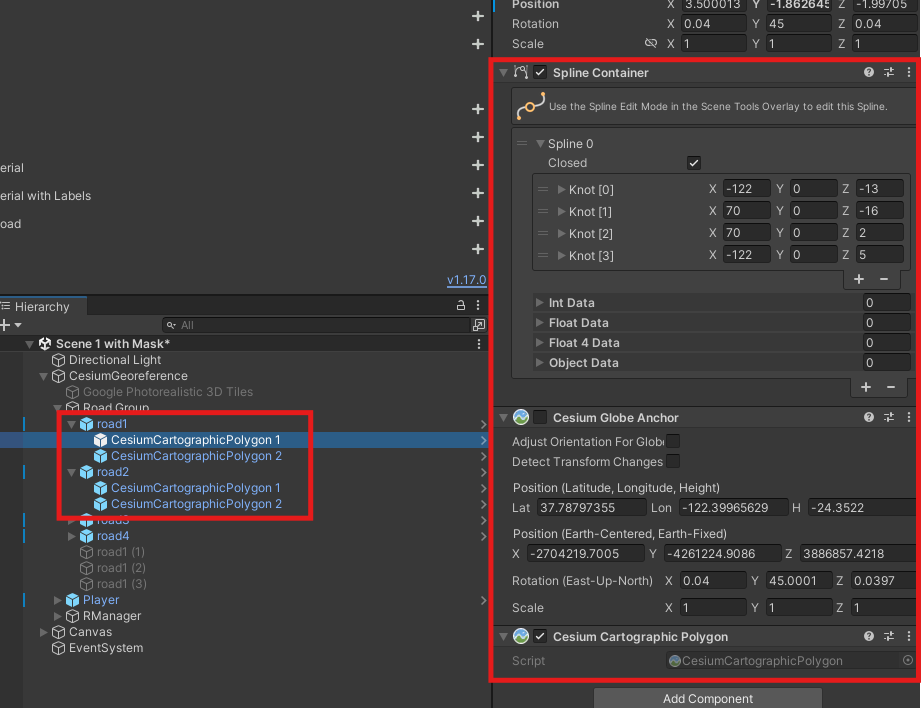Image resolution: width=922 pixels, height=708 pixels.
Task: Click the Cesium Globe Anchor component icon
Action: (x=521, y=418)
